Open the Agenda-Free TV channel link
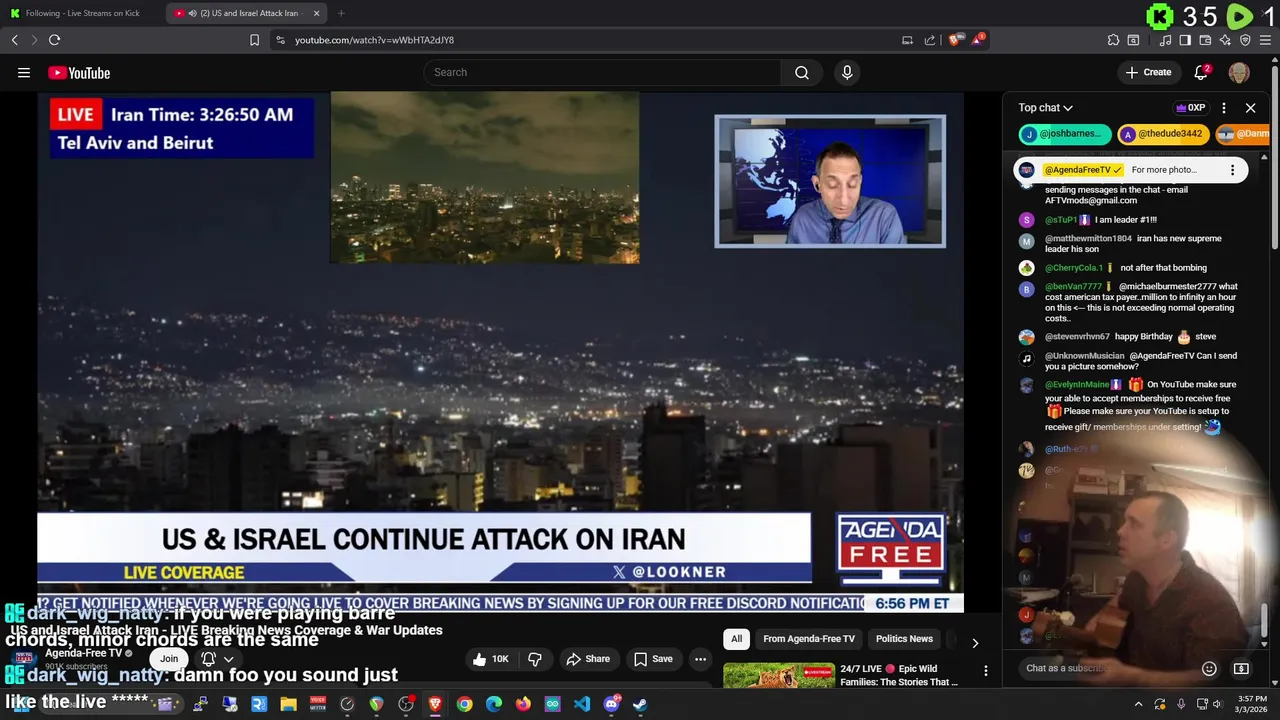1280x720 pixels. [83, 653]
